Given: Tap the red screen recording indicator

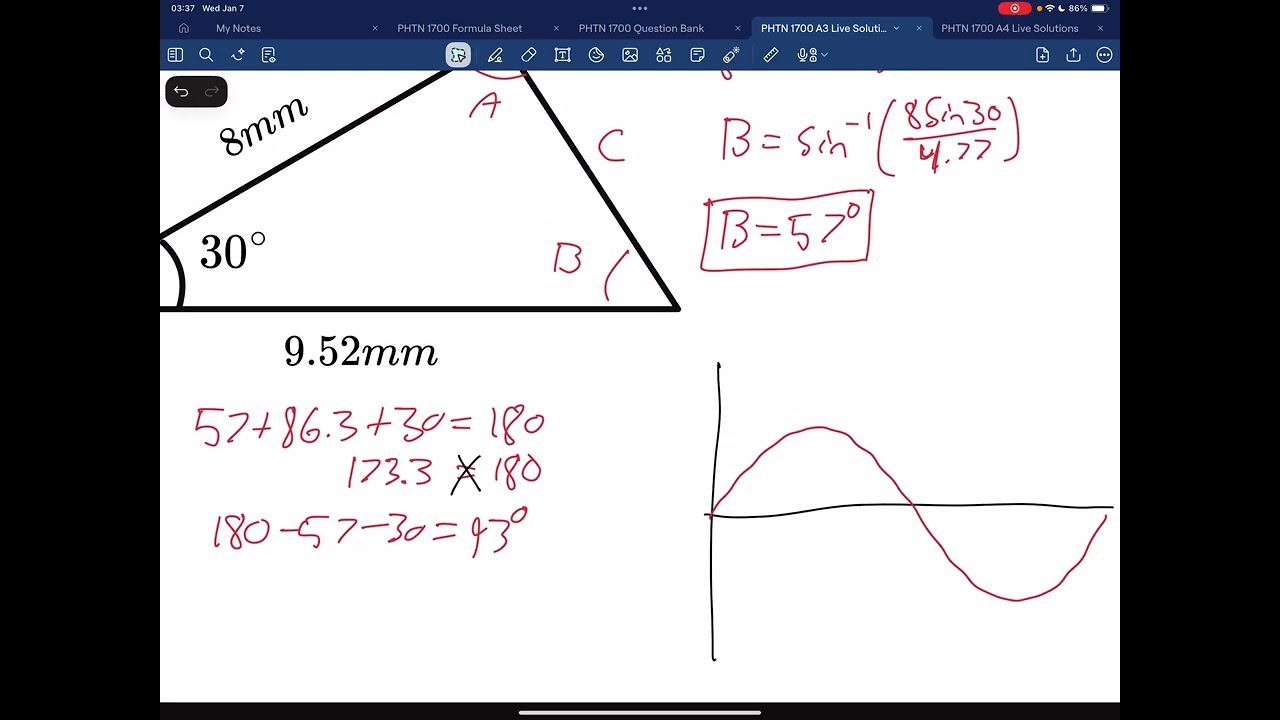Looking at the screenshot, I should 1015,8.
